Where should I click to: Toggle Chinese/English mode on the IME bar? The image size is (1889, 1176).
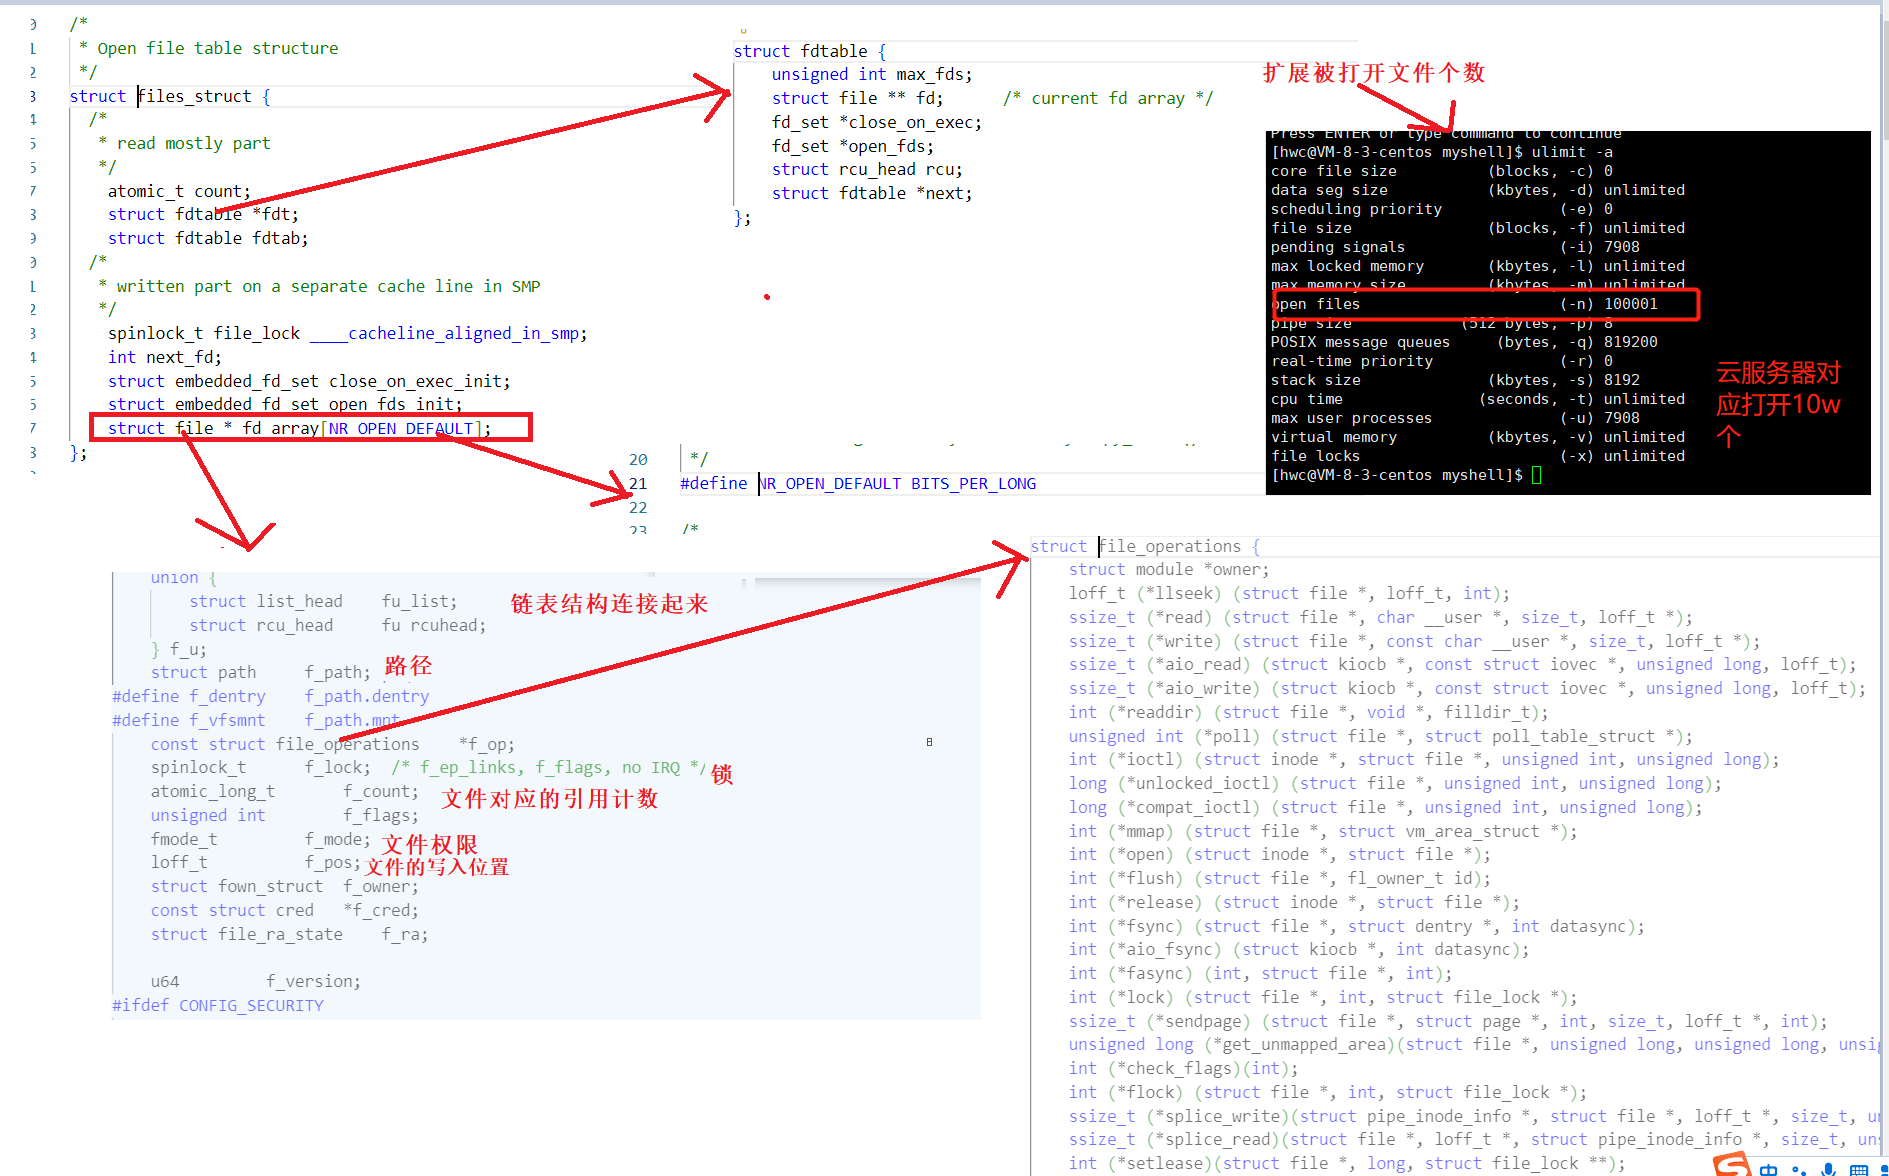pos(1769,1169)
